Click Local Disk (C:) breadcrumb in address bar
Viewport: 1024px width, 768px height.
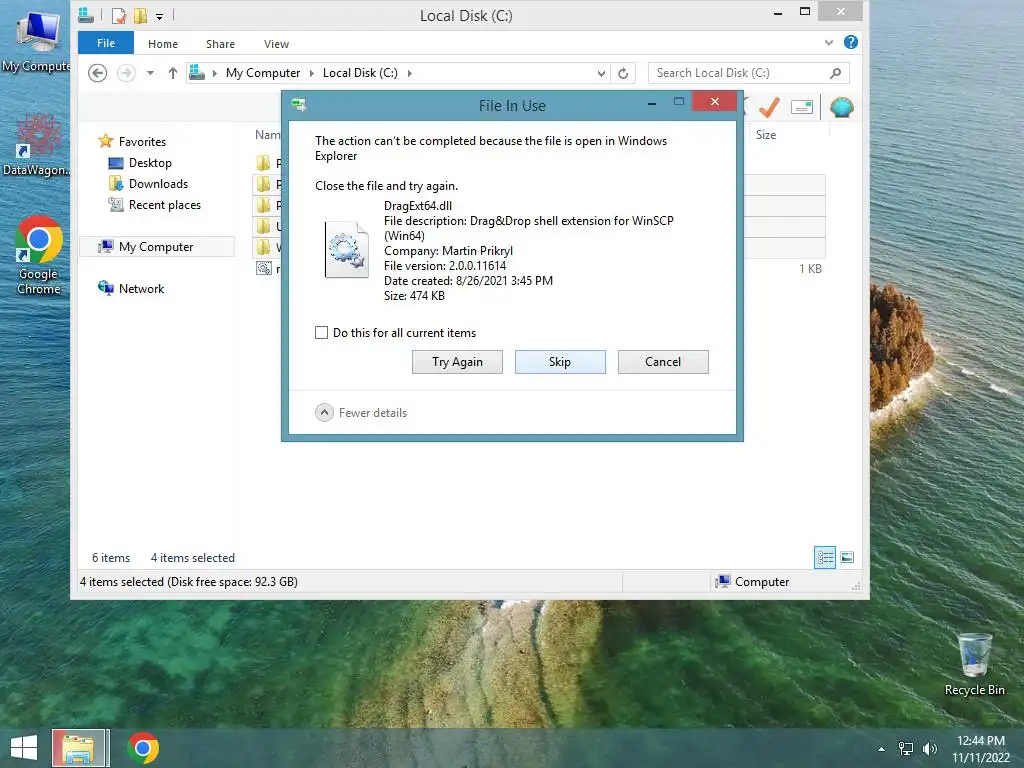pyautogui.click(x=360, y=73)
